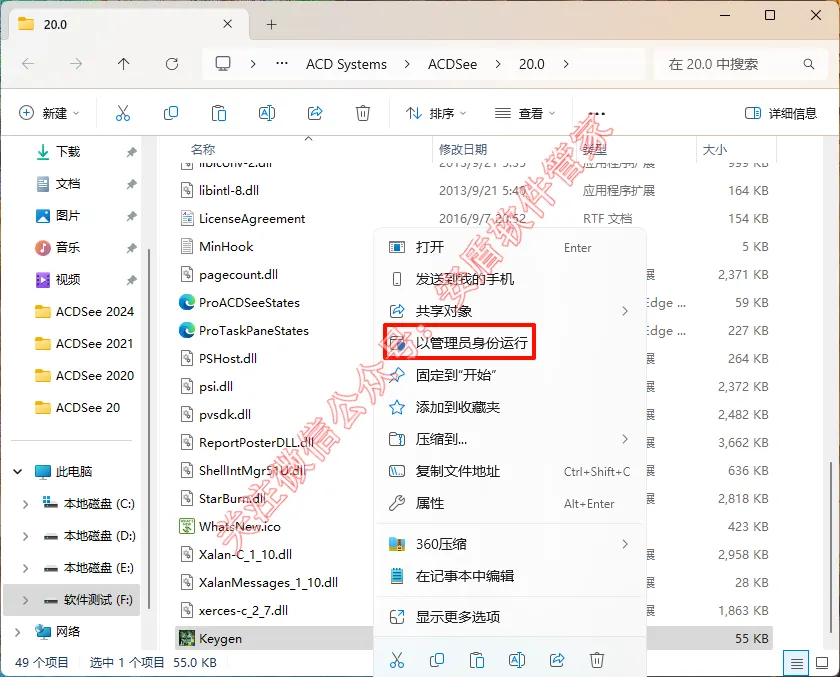Click the context menu Cut icon

point(397,660)
